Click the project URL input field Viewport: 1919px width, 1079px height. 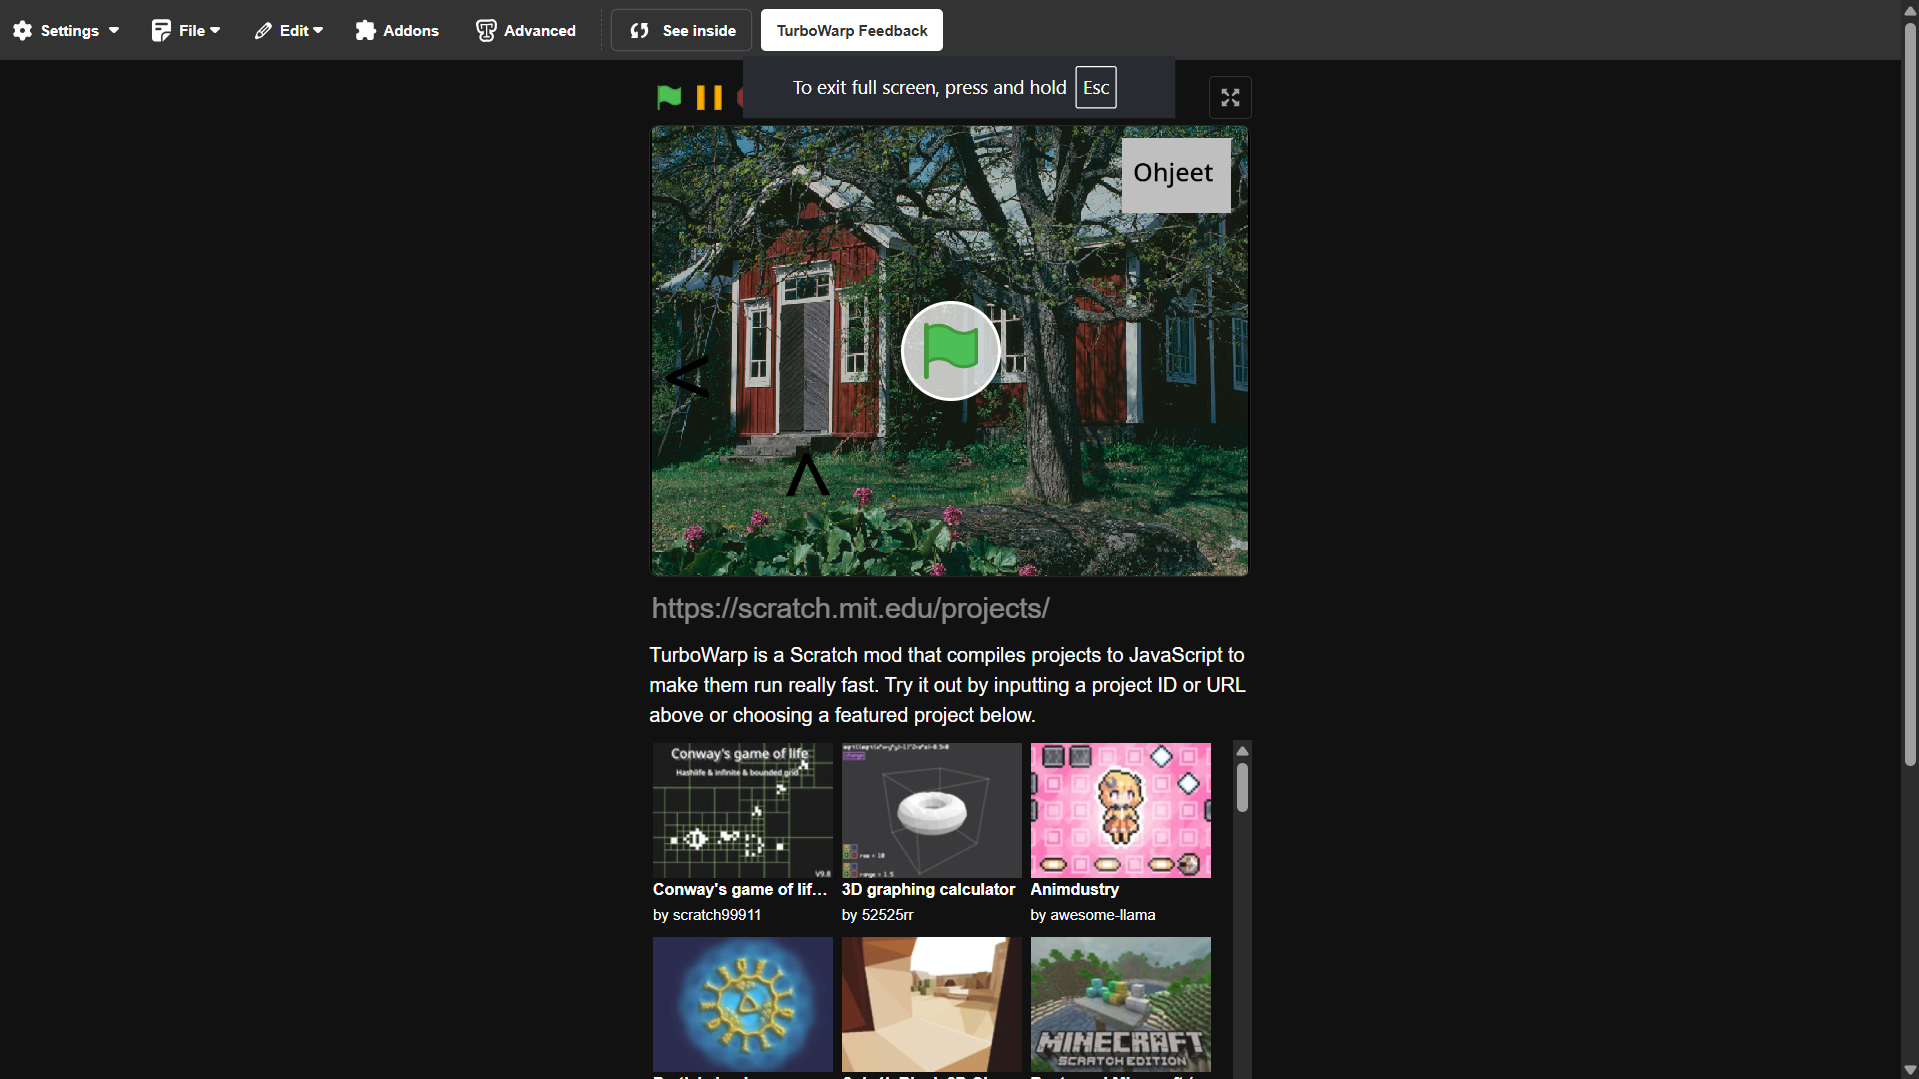tap(949, 608)
